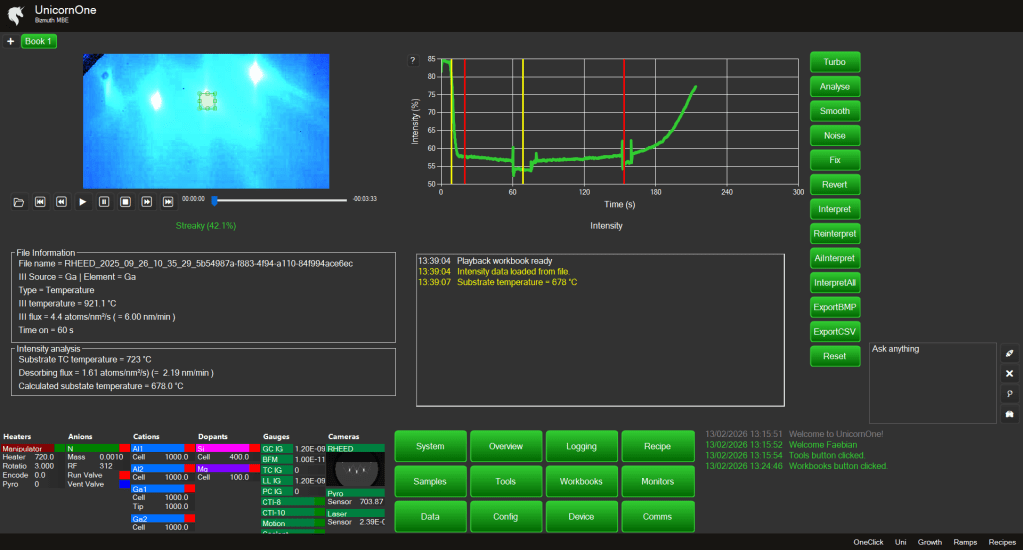Image resolution: width=1023 pixels, height=550 pixels.
Task: Click the rocket send icon beside Ask anything
Action: [x=1009, y=354]
